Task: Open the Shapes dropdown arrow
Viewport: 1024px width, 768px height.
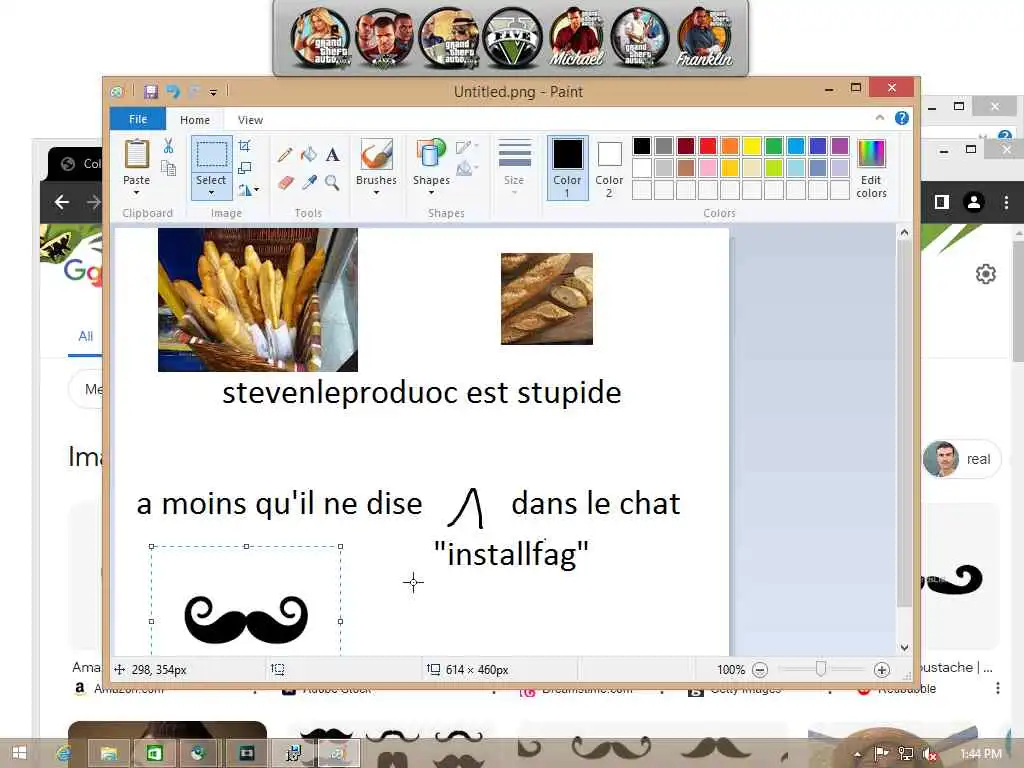Action: pyautogui.click(x=431, y=193)
